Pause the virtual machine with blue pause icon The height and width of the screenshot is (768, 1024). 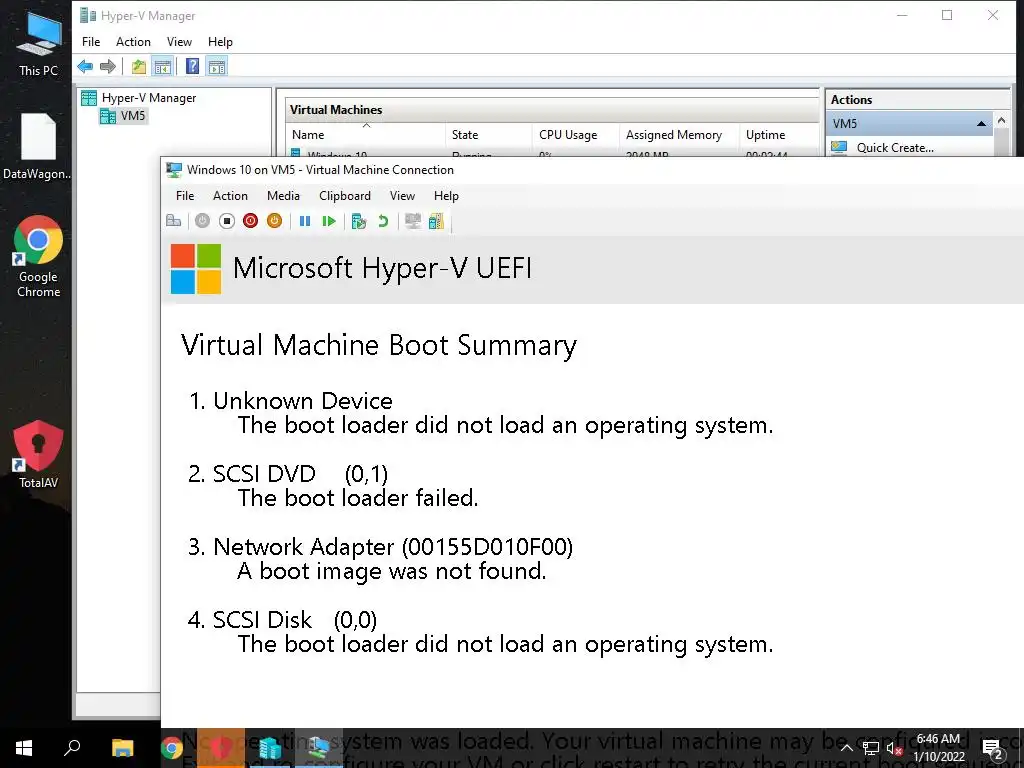305,221
